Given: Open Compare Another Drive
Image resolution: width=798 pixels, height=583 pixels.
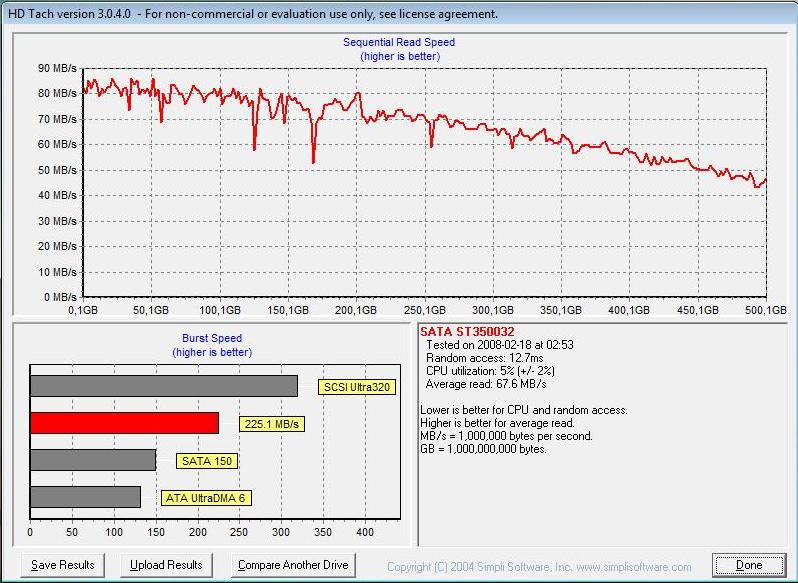Looking at the screenshot, I should (293, 565).
